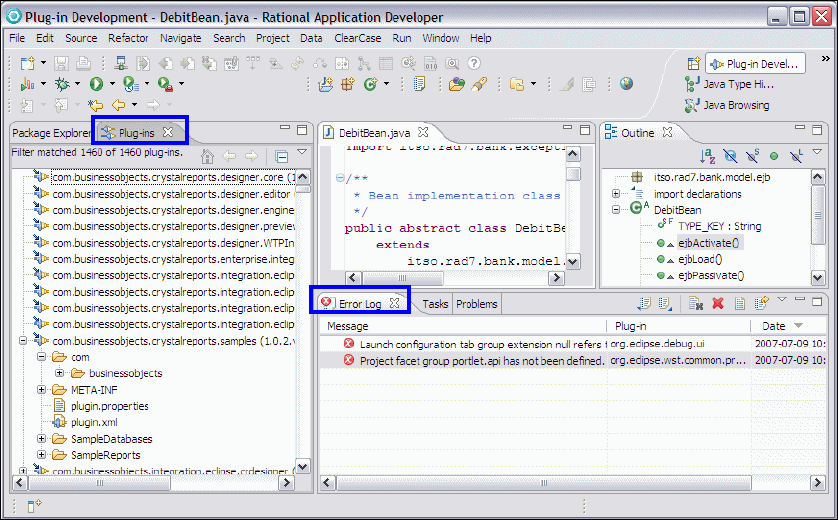
Task: Switch to the Problems tab
Action: 476,304
